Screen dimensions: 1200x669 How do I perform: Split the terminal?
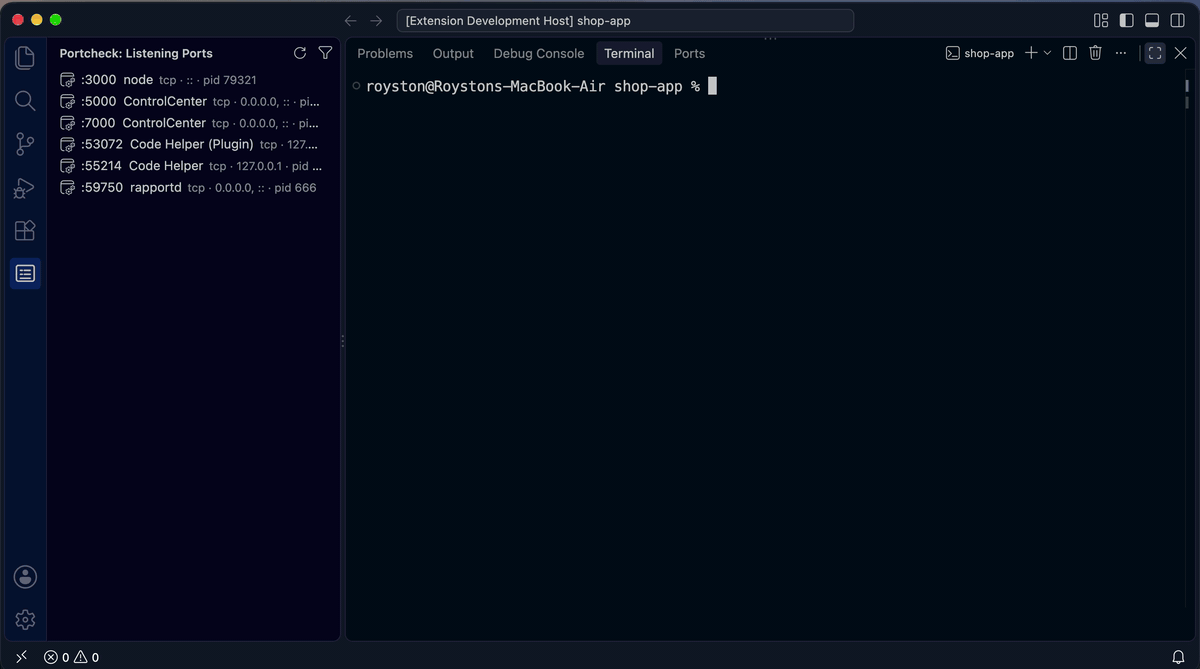(1070, 53)
